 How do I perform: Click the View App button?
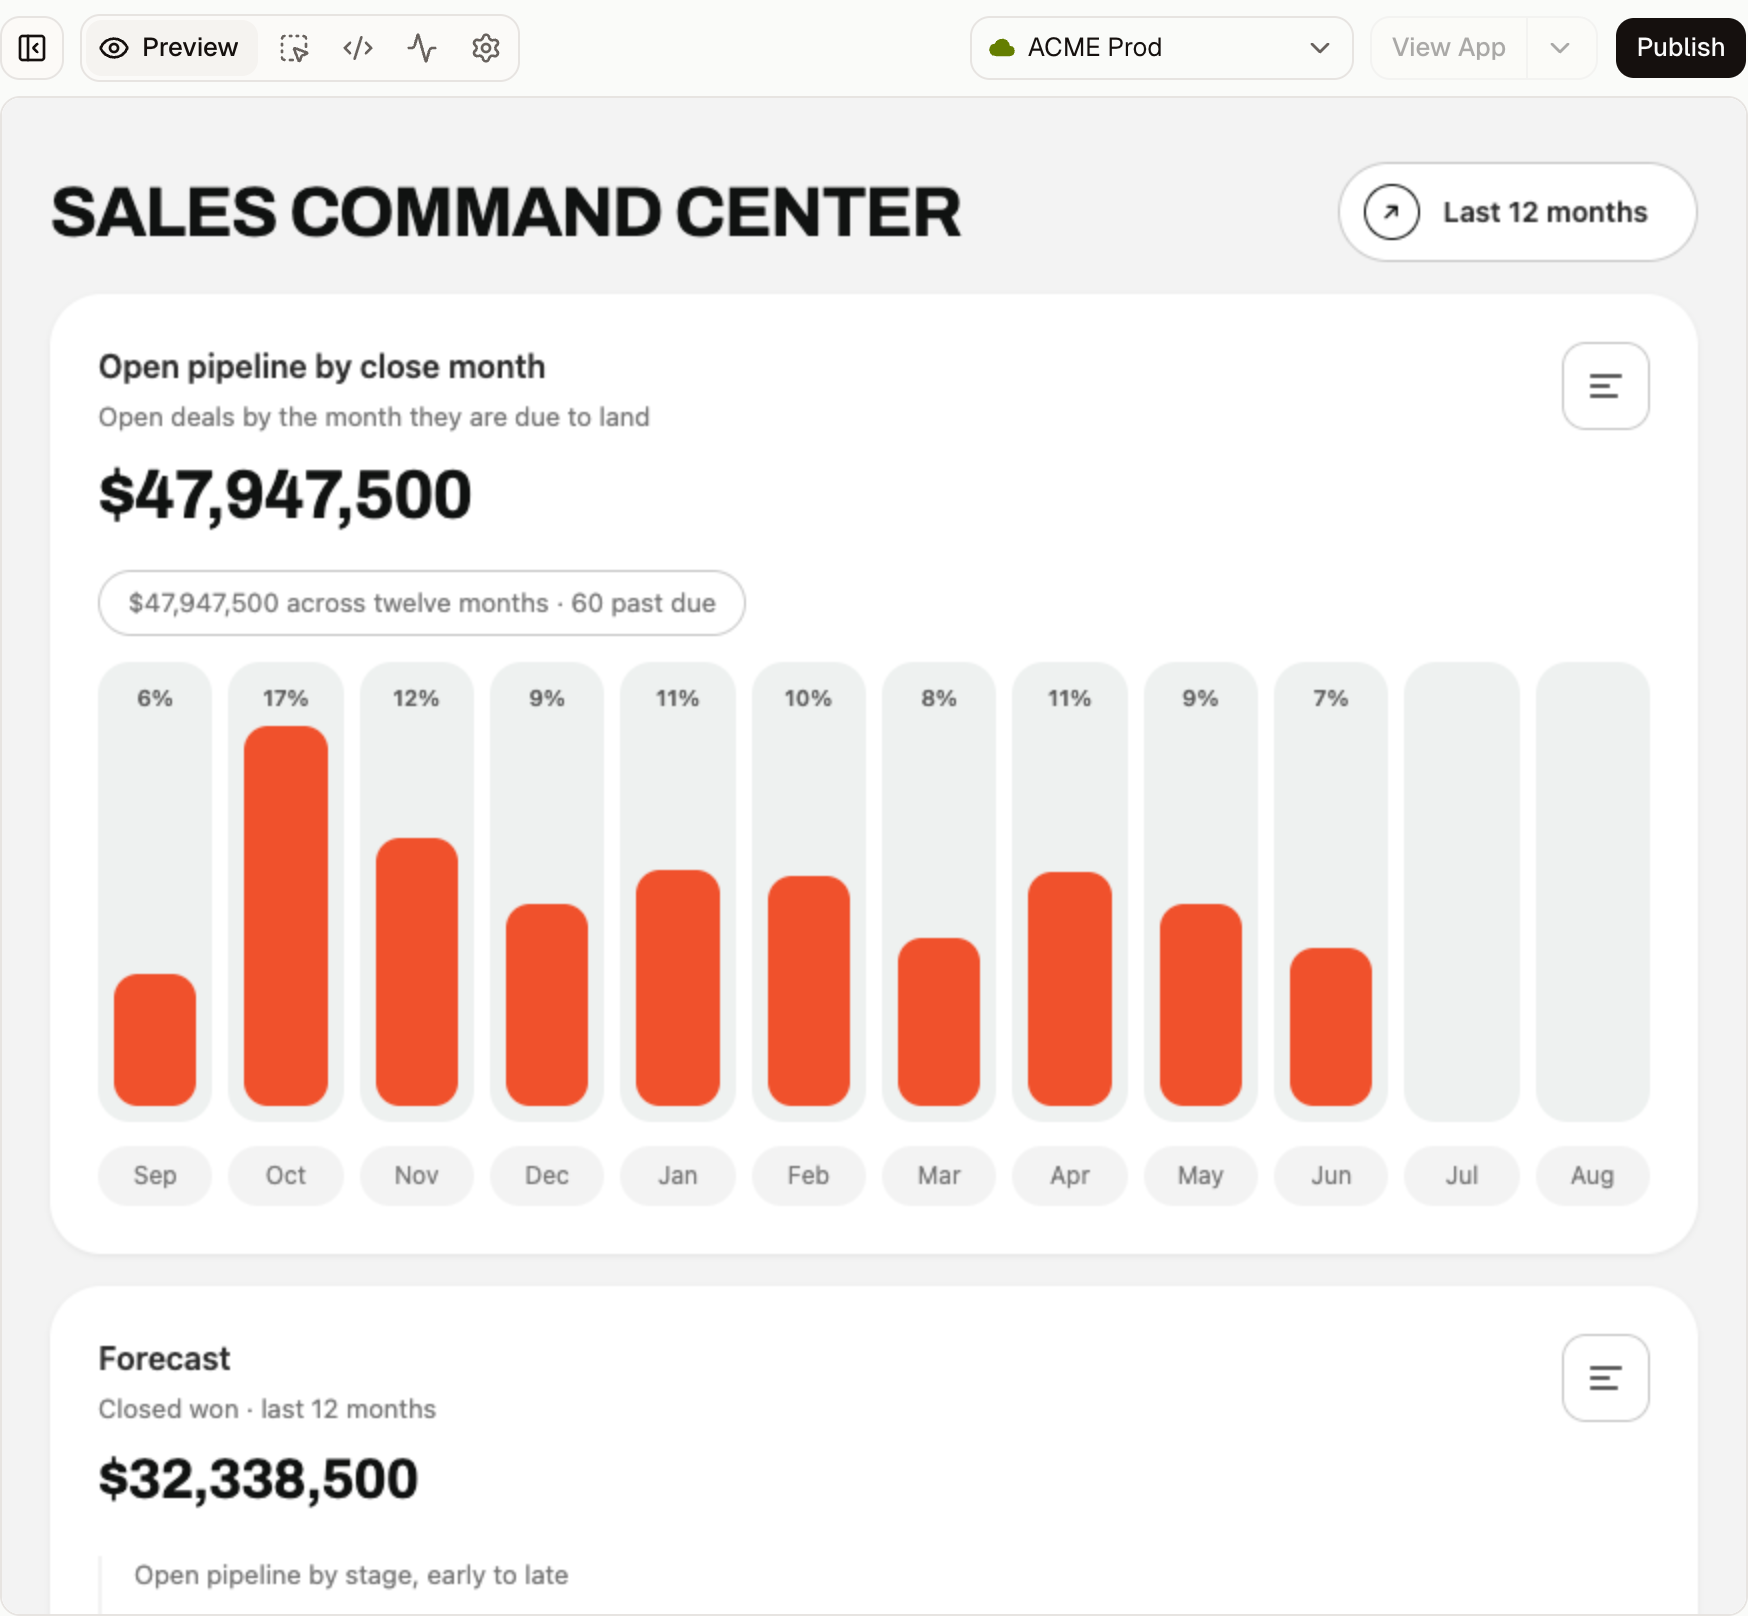1448,48
